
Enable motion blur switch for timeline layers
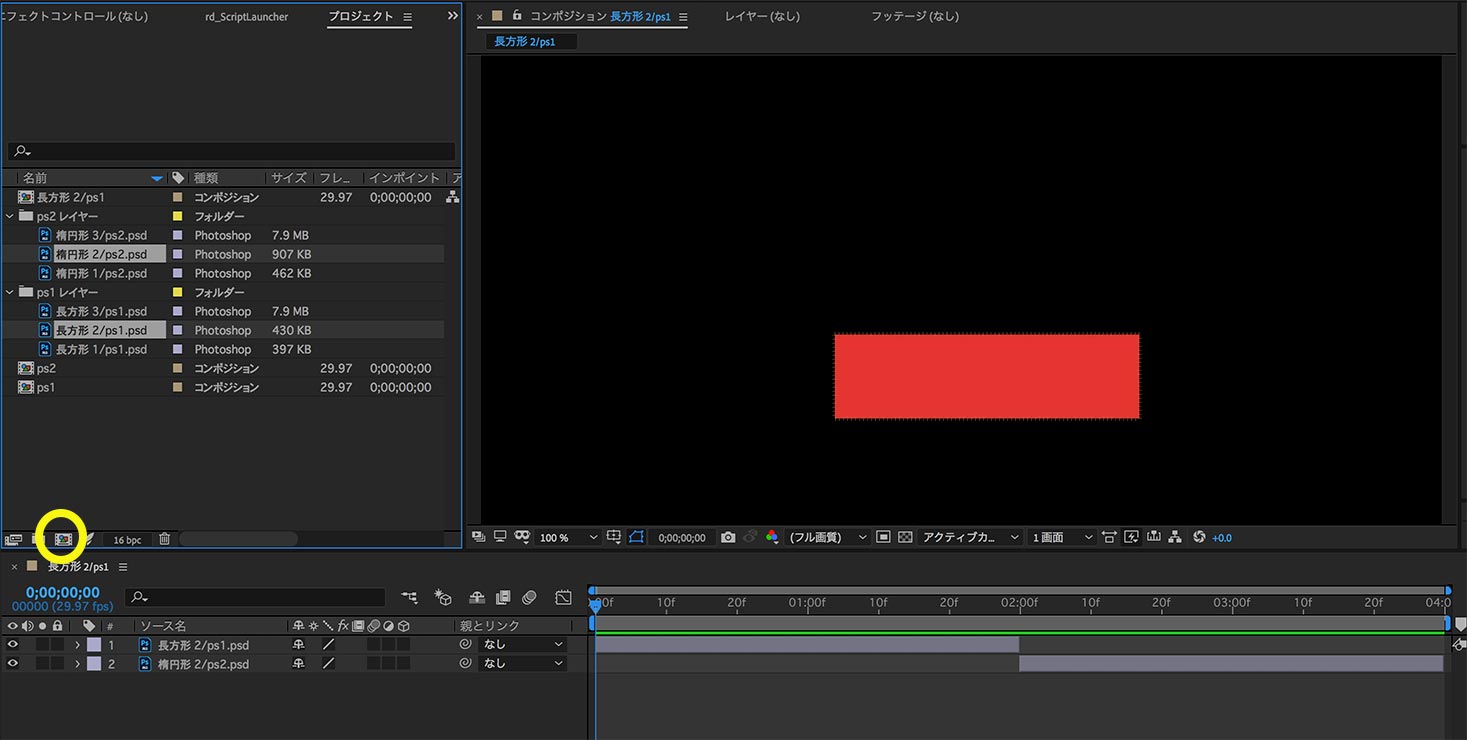point(529,597)
